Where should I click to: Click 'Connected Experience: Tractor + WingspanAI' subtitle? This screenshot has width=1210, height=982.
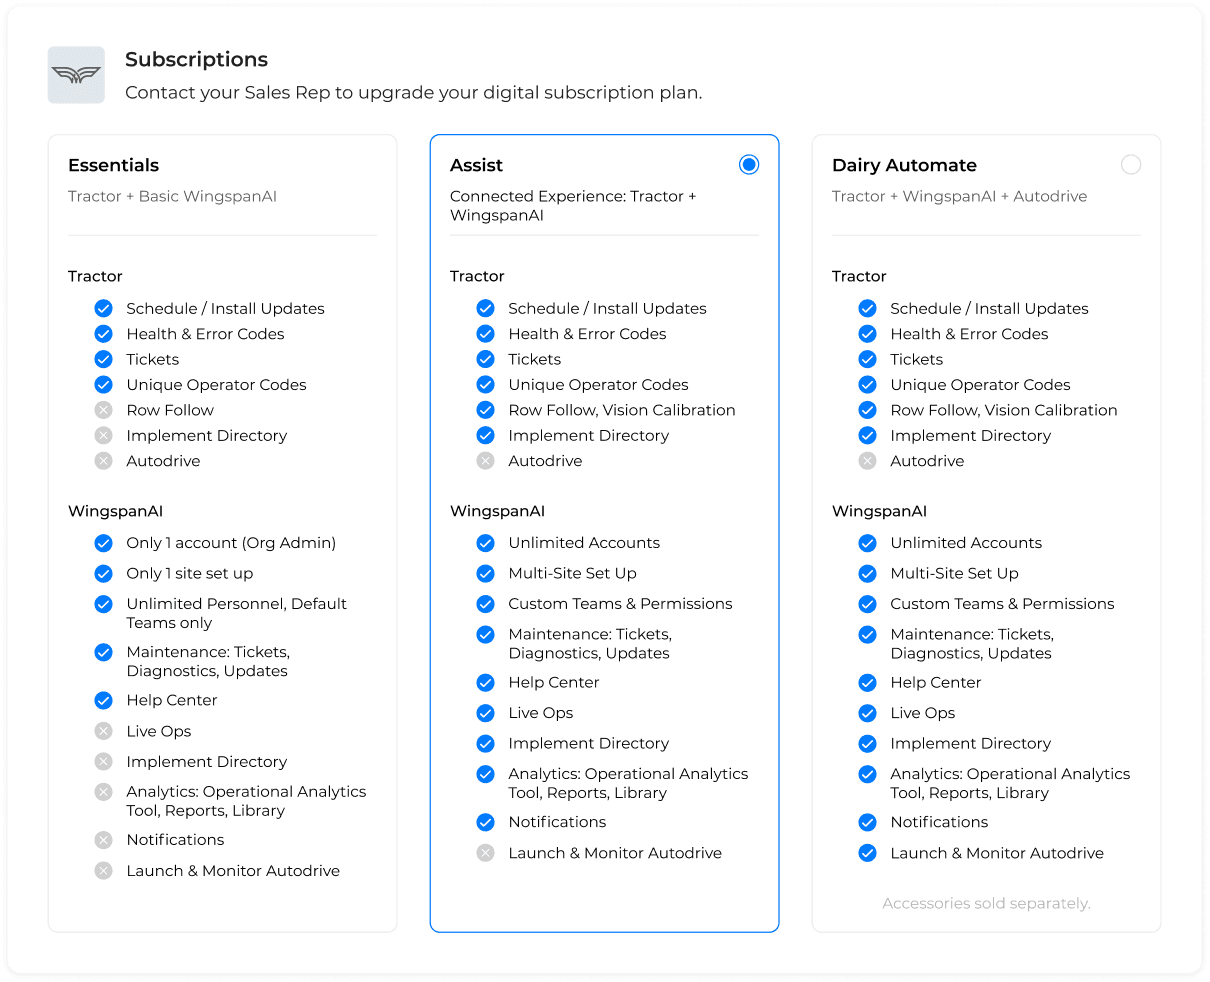(573, 206)
